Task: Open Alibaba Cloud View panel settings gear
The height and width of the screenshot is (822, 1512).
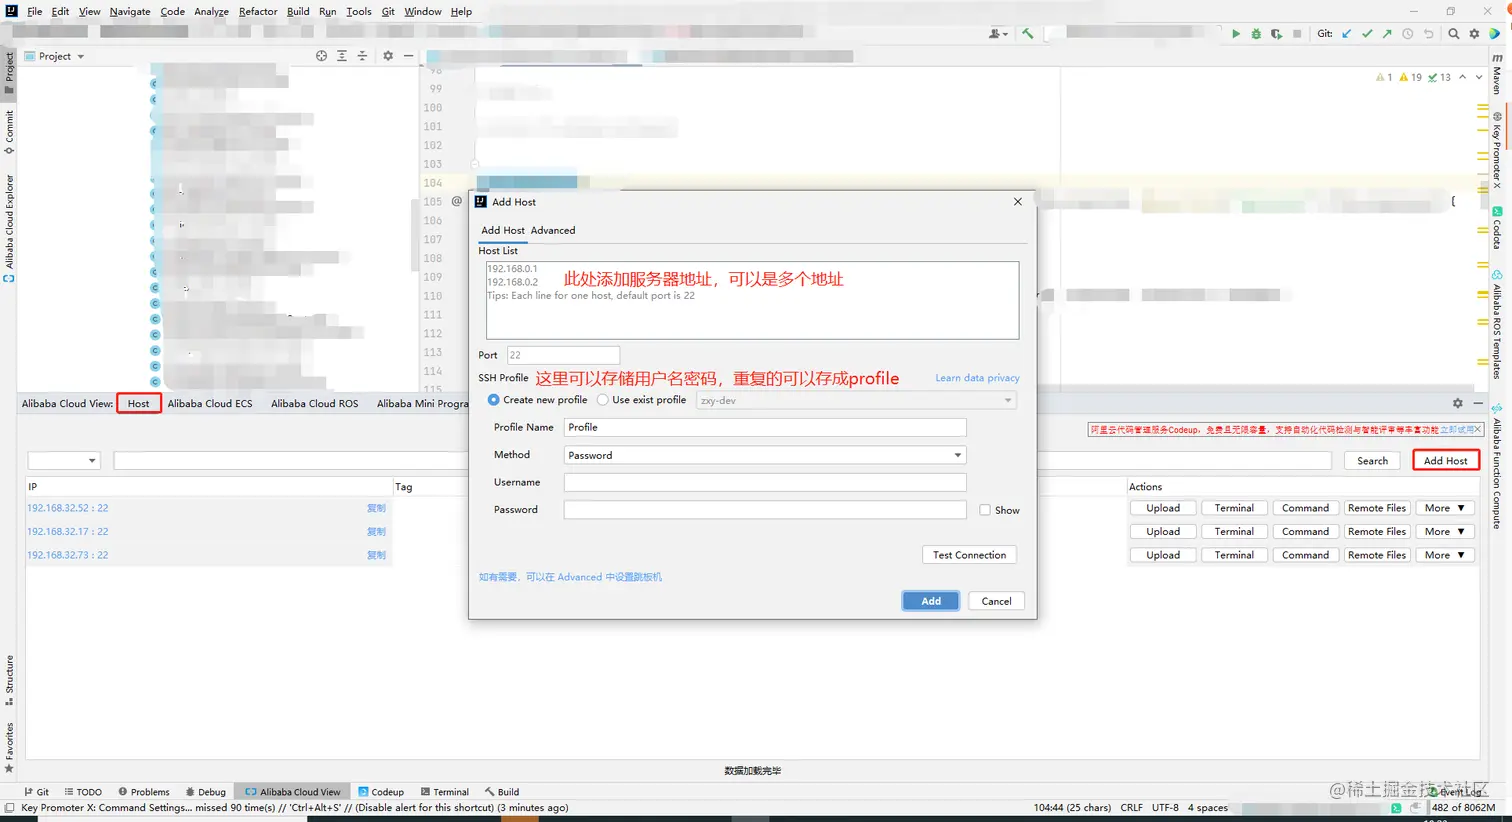Action: [x=1458, y=403]
